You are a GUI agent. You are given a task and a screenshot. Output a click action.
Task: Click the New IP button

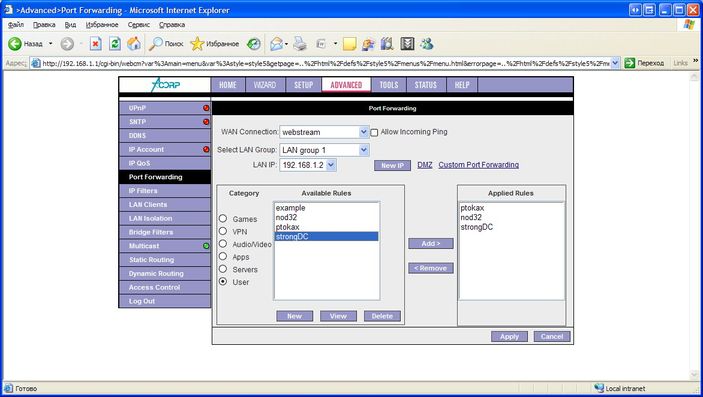click(392, 166)
